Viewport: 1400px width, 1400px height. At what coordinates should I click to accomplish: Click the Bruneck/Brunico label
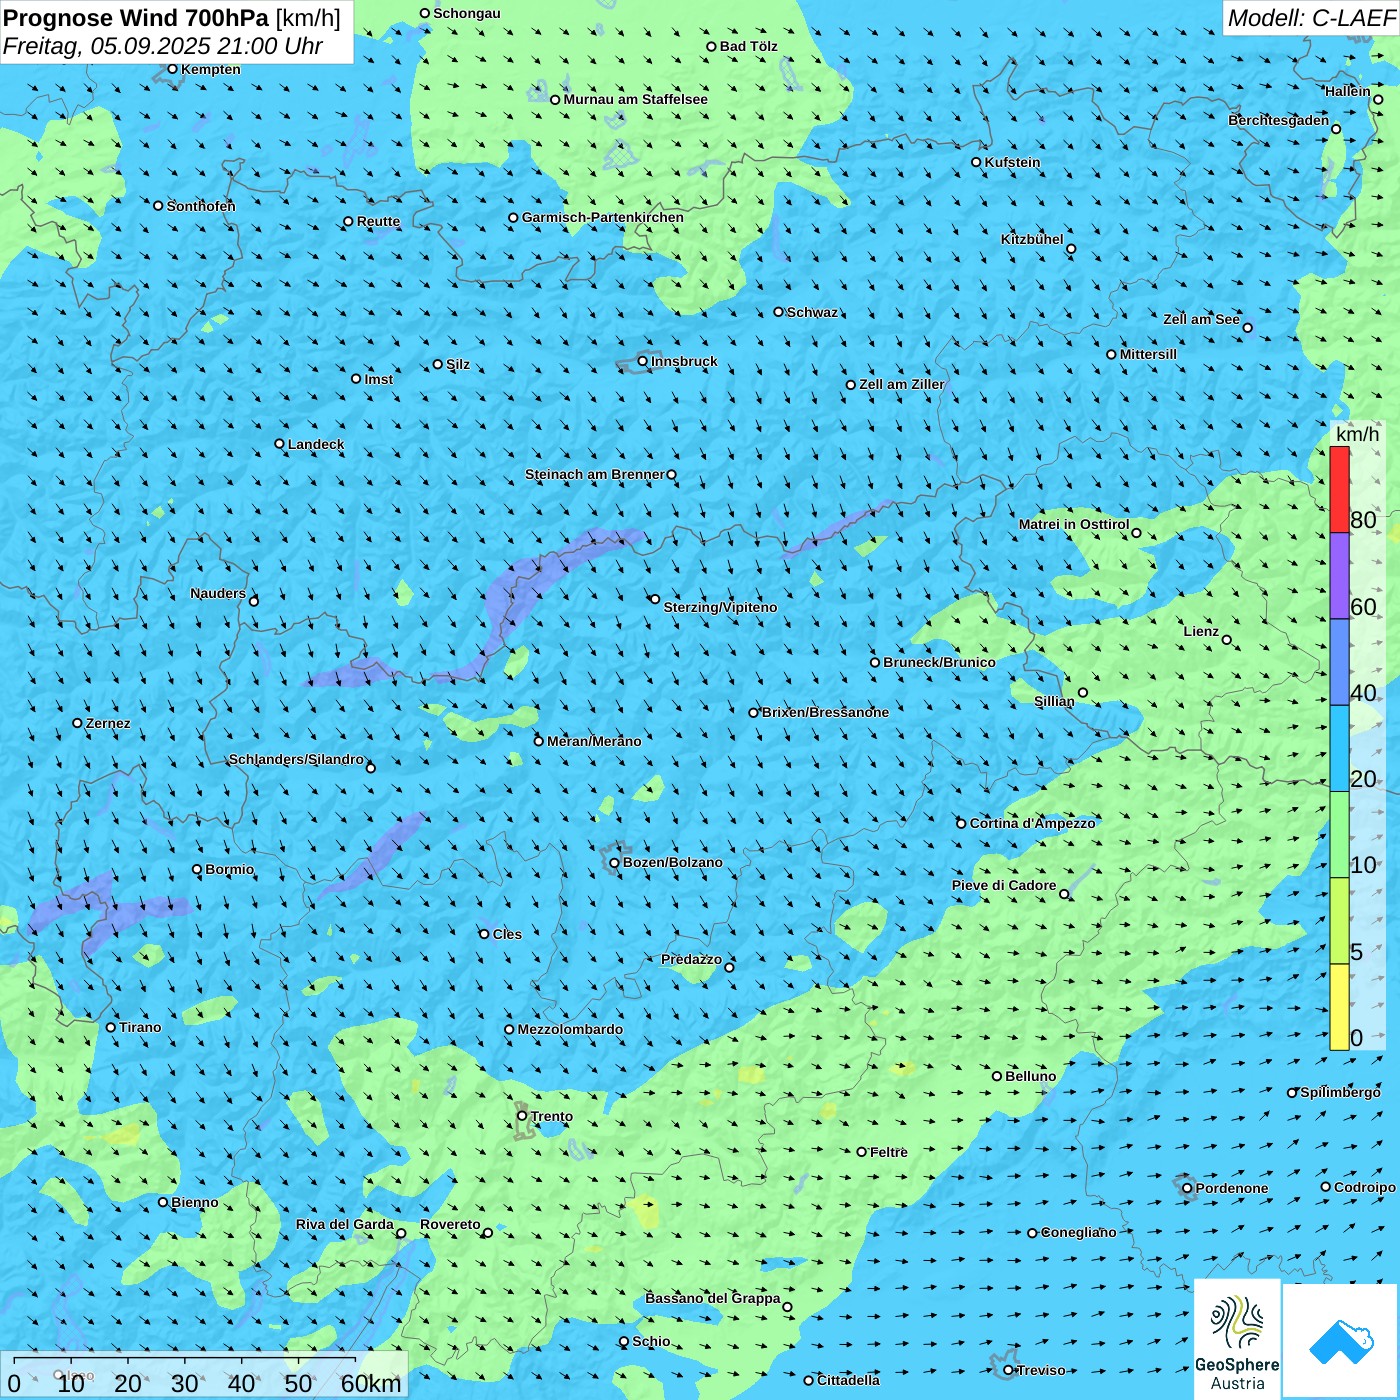coord(939,662)
